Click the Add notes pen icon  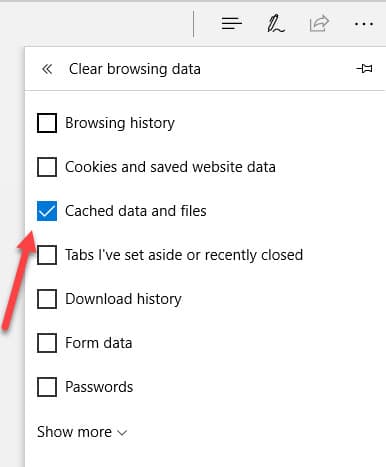coord(275,24)
